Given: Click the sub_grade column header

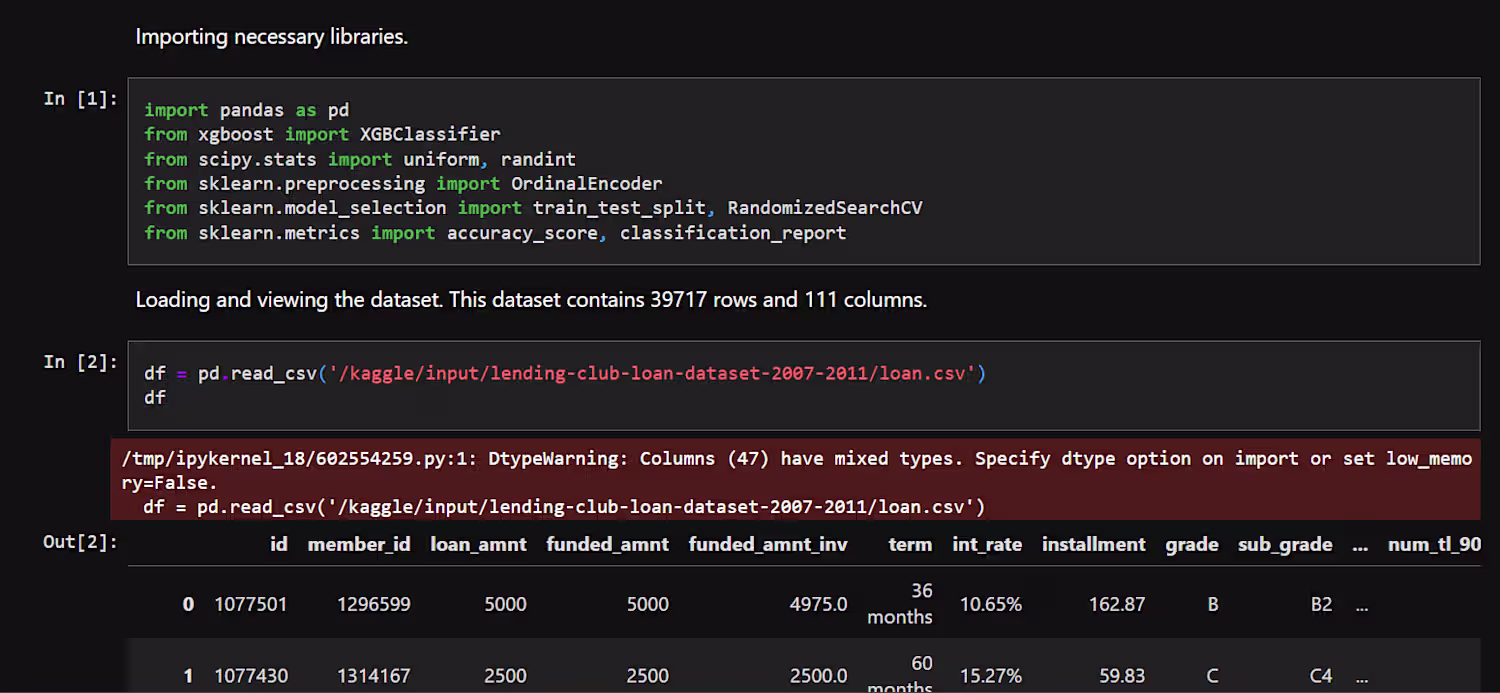Looking at the screenshot, I should point(1285,545).
